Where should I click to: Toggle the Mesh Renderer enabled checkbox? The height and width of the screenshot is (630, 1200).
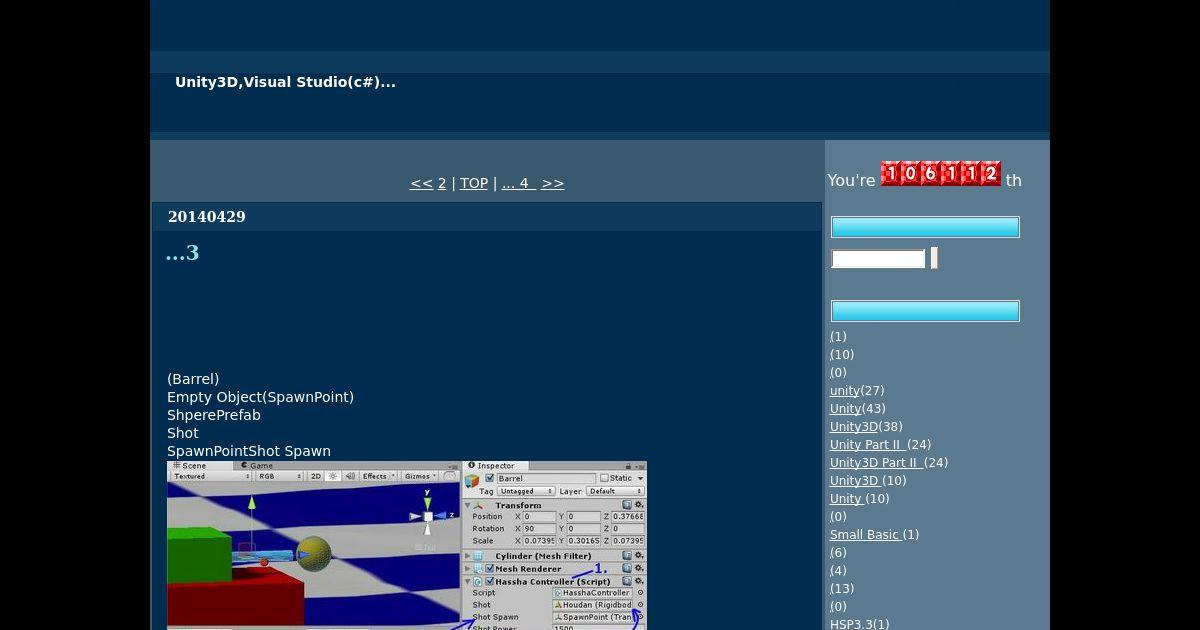pyautogui.click(x=490, y=568)
